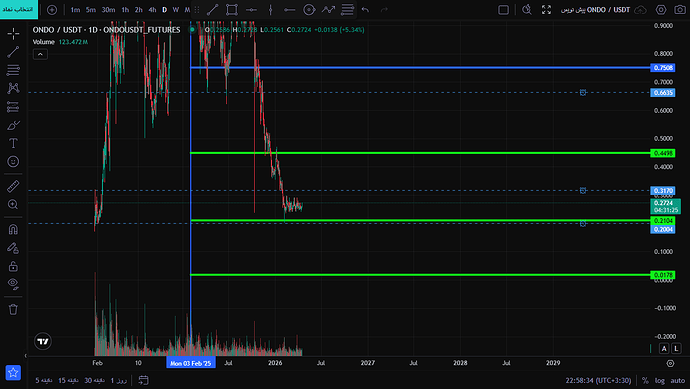Open the go to date calendar
The height and width of the screenshot is (389, 690).
pyautogui.click(x=143, y=380)
